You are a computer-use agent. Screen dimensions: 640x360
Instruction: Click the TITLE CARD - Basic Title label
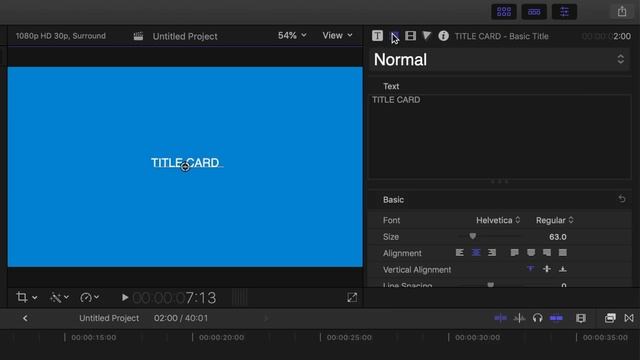tap(502, 36)
